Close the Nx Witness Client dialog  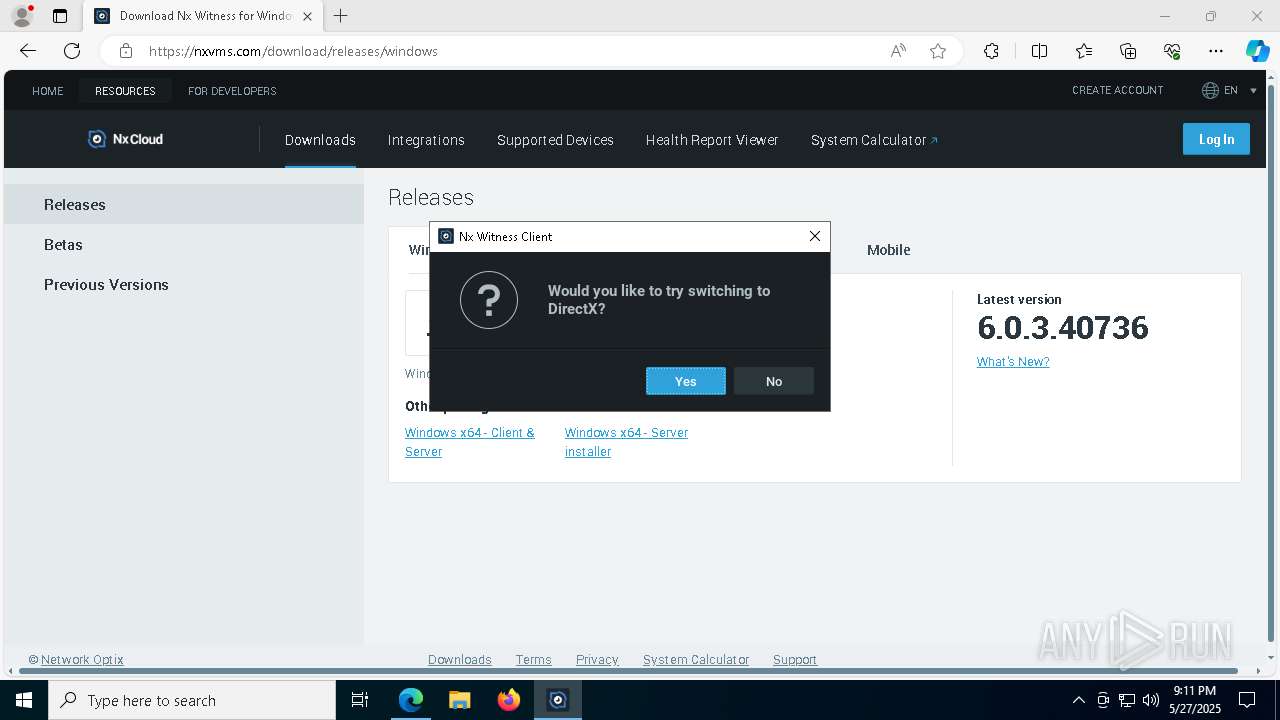coord(815,236)
